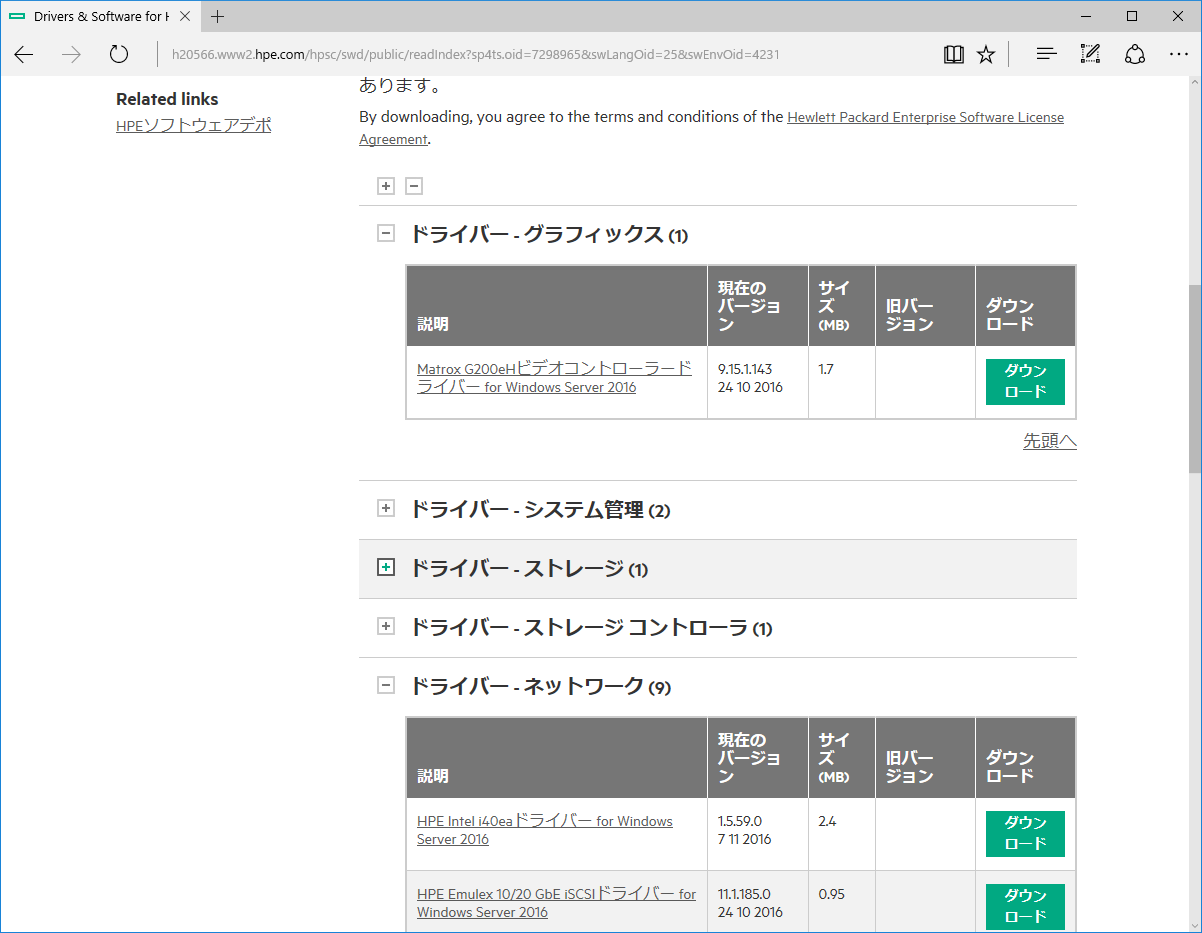Open Edge More actions menu
This screenshot has width=1202, height=933.
point(1179,54)
